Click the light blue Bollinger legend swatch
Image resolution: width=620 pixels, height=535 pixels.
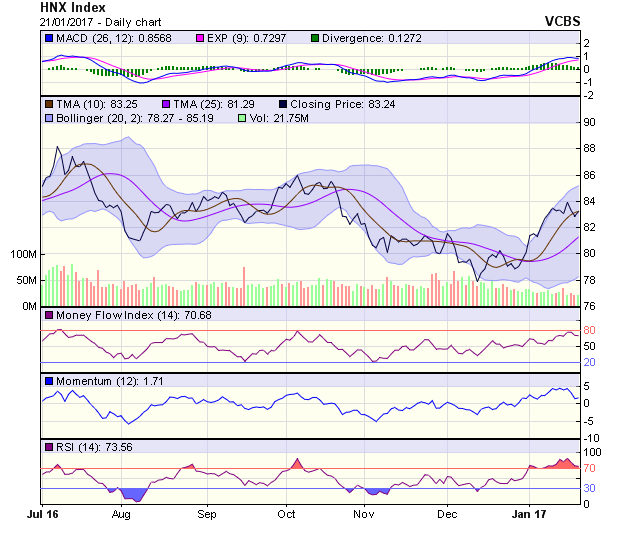48,119
